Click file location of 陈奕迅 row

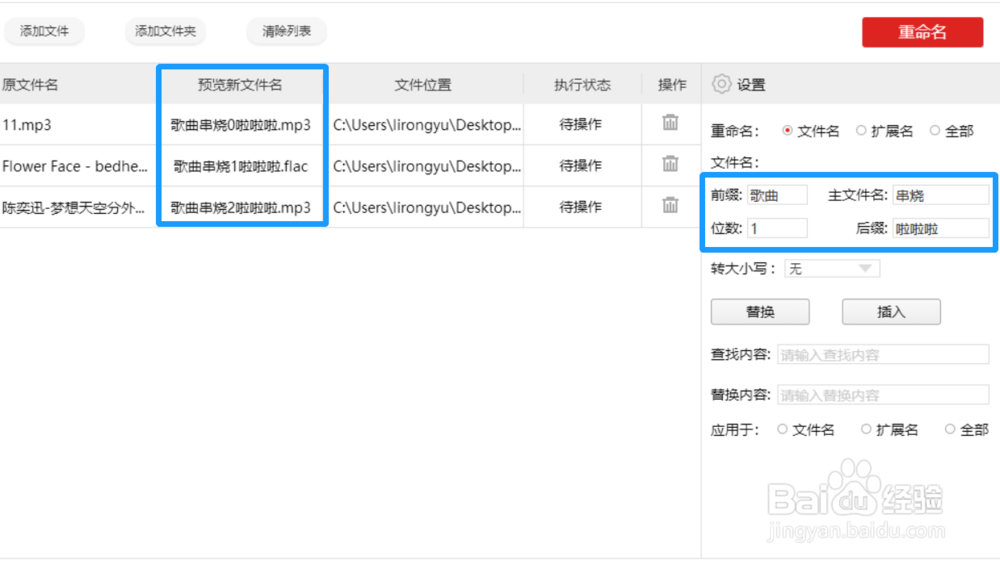point(427,208)
